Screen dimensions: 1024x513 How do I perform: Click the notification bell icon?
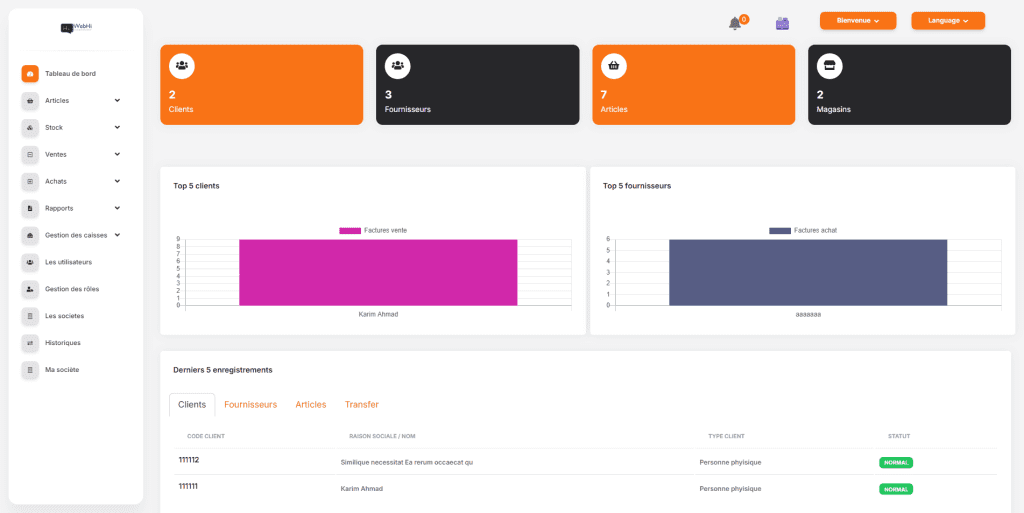point(735,23)
